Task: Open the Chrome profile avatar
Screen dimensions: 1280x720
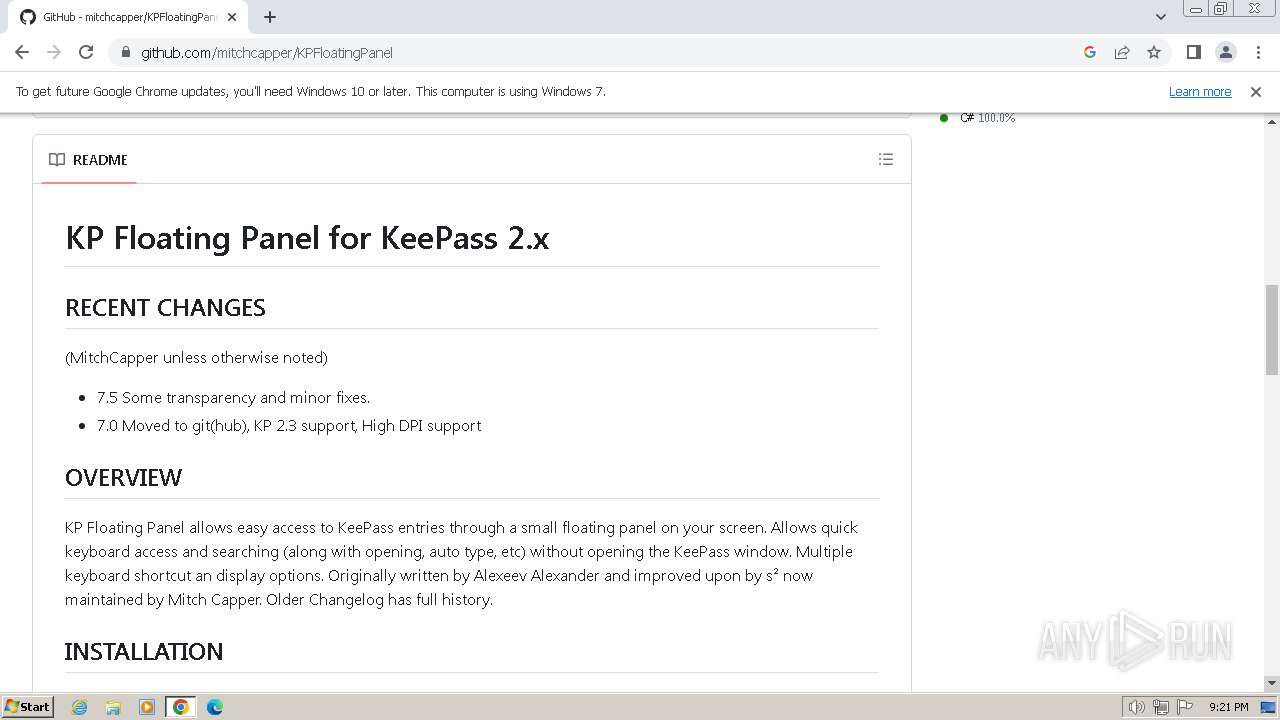Action: pyautogui.click(x=1225, y=52)
